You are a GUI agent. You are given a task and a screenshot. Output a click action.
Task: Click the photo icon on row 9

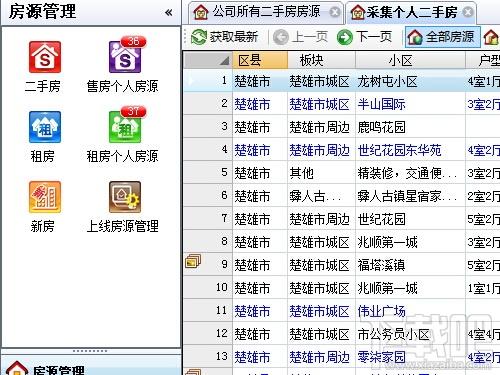tap(193, 261)
